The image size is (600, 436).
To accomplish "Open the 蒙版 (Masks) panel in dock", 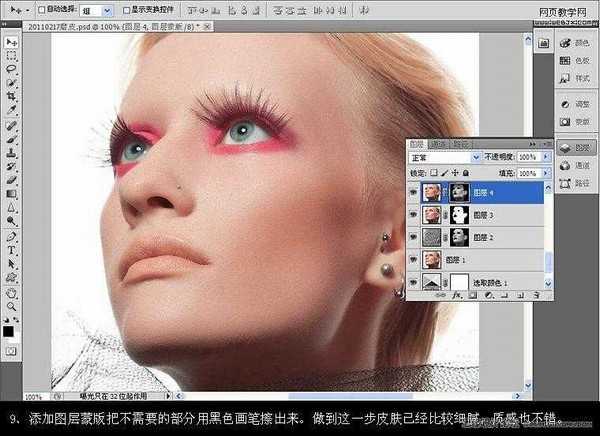I will point(576,122).
